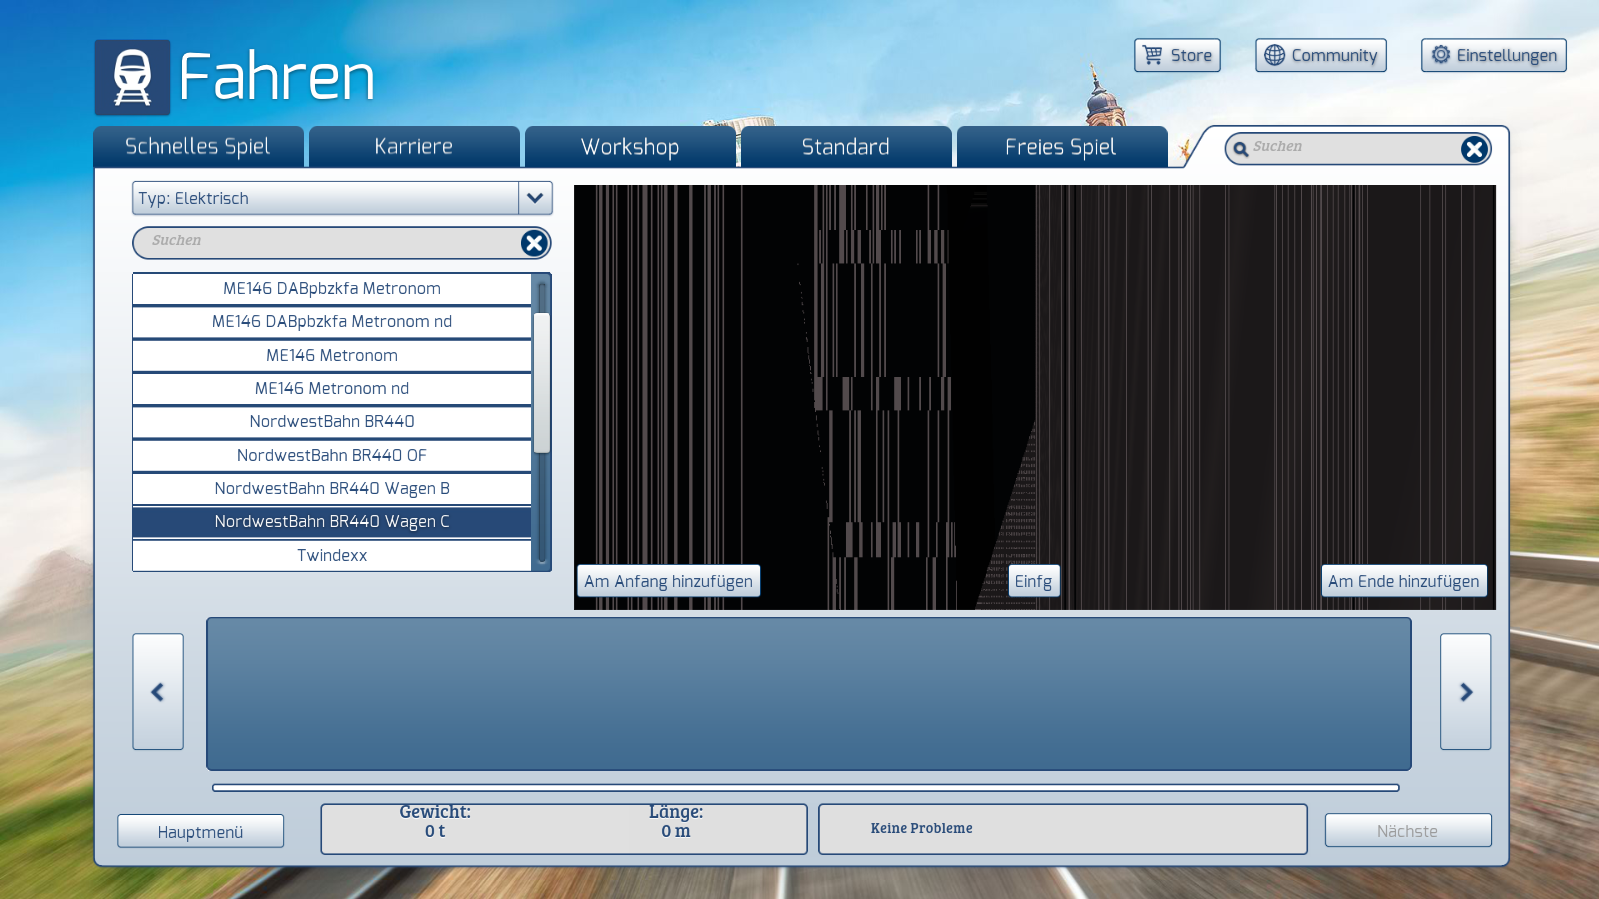Click the left arrow of the consist strip
This screenshot has height=899, width=1599.
point(158,692)
